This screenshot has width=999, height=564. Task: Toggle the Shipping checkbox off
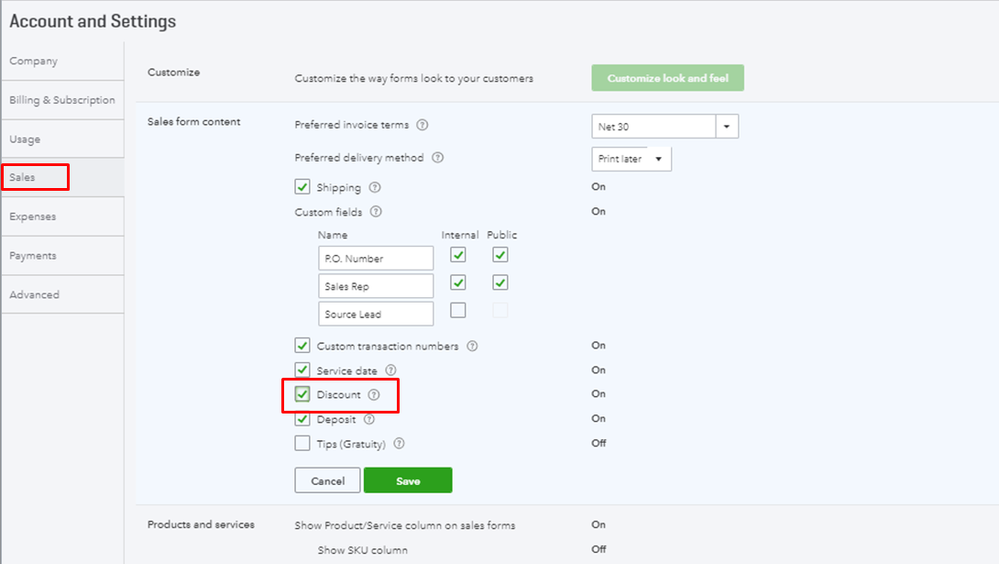303,187
